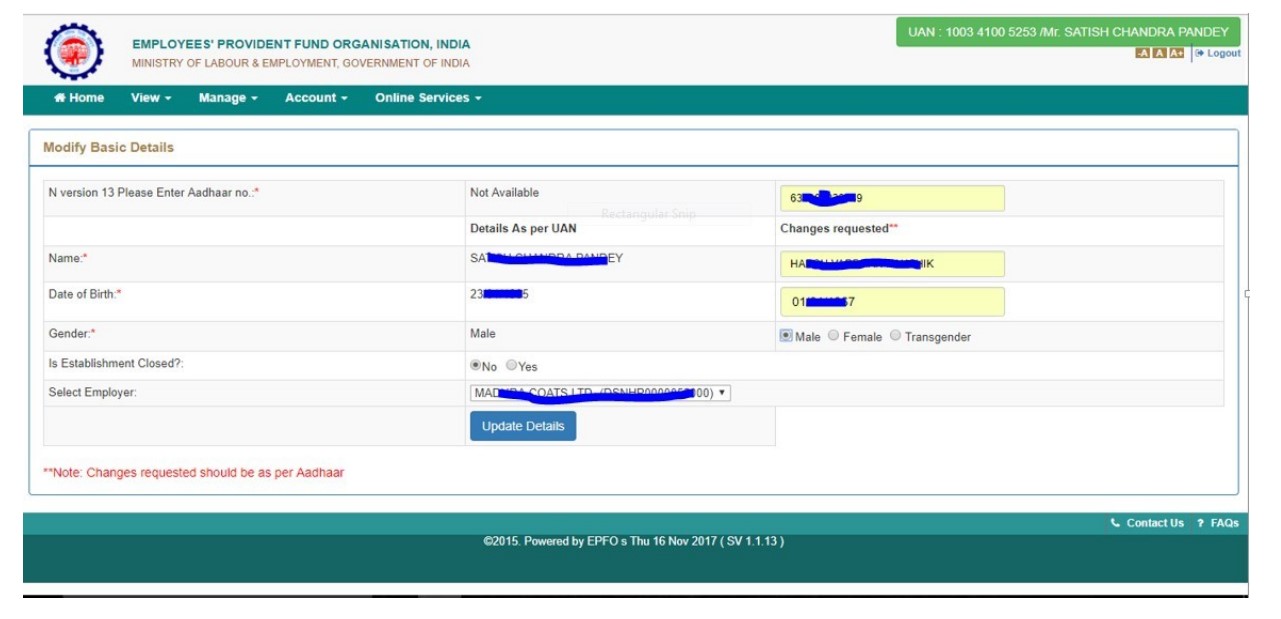1281x619 pixels.
Task: Click the Logout icon link
Action: (x=1200, y=54)
